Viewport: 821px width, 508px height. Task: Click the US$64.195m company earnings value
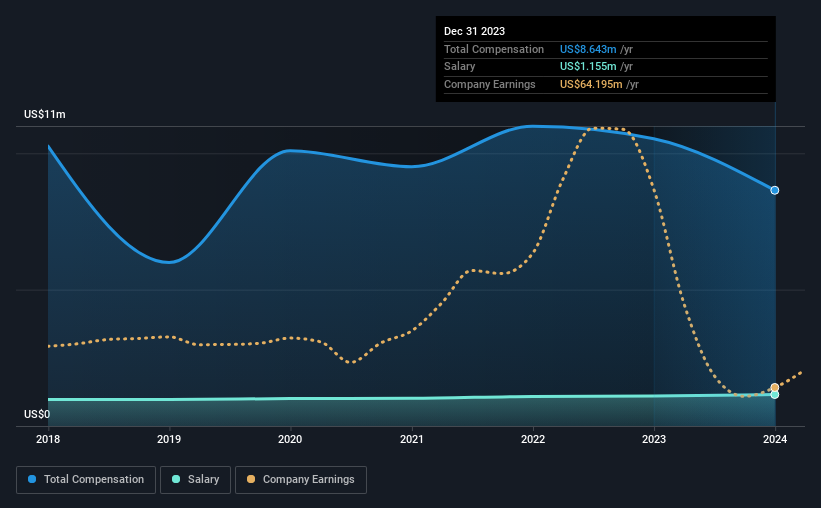coord(591,84)
